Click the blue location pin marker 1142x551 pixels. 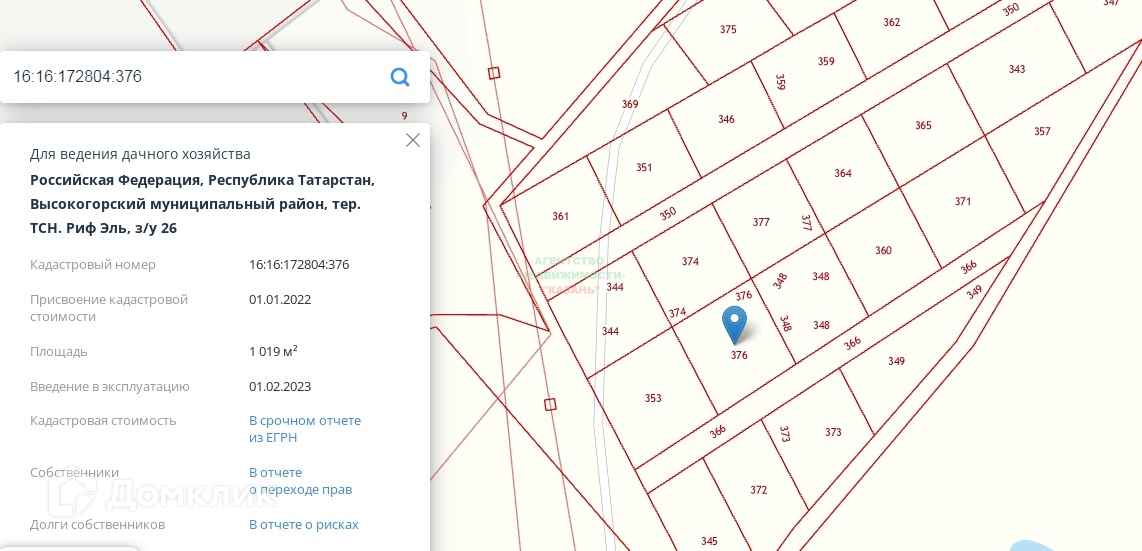734,325
